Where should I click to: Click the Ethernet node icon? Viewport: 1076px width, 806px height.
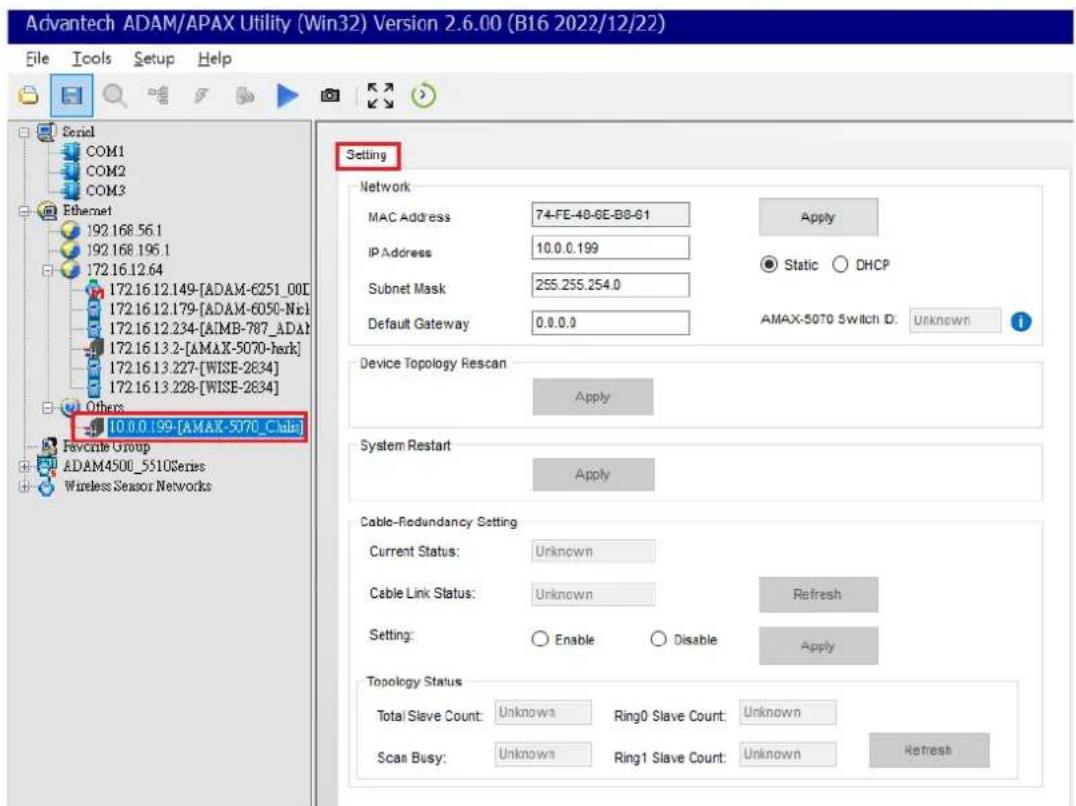47,211
